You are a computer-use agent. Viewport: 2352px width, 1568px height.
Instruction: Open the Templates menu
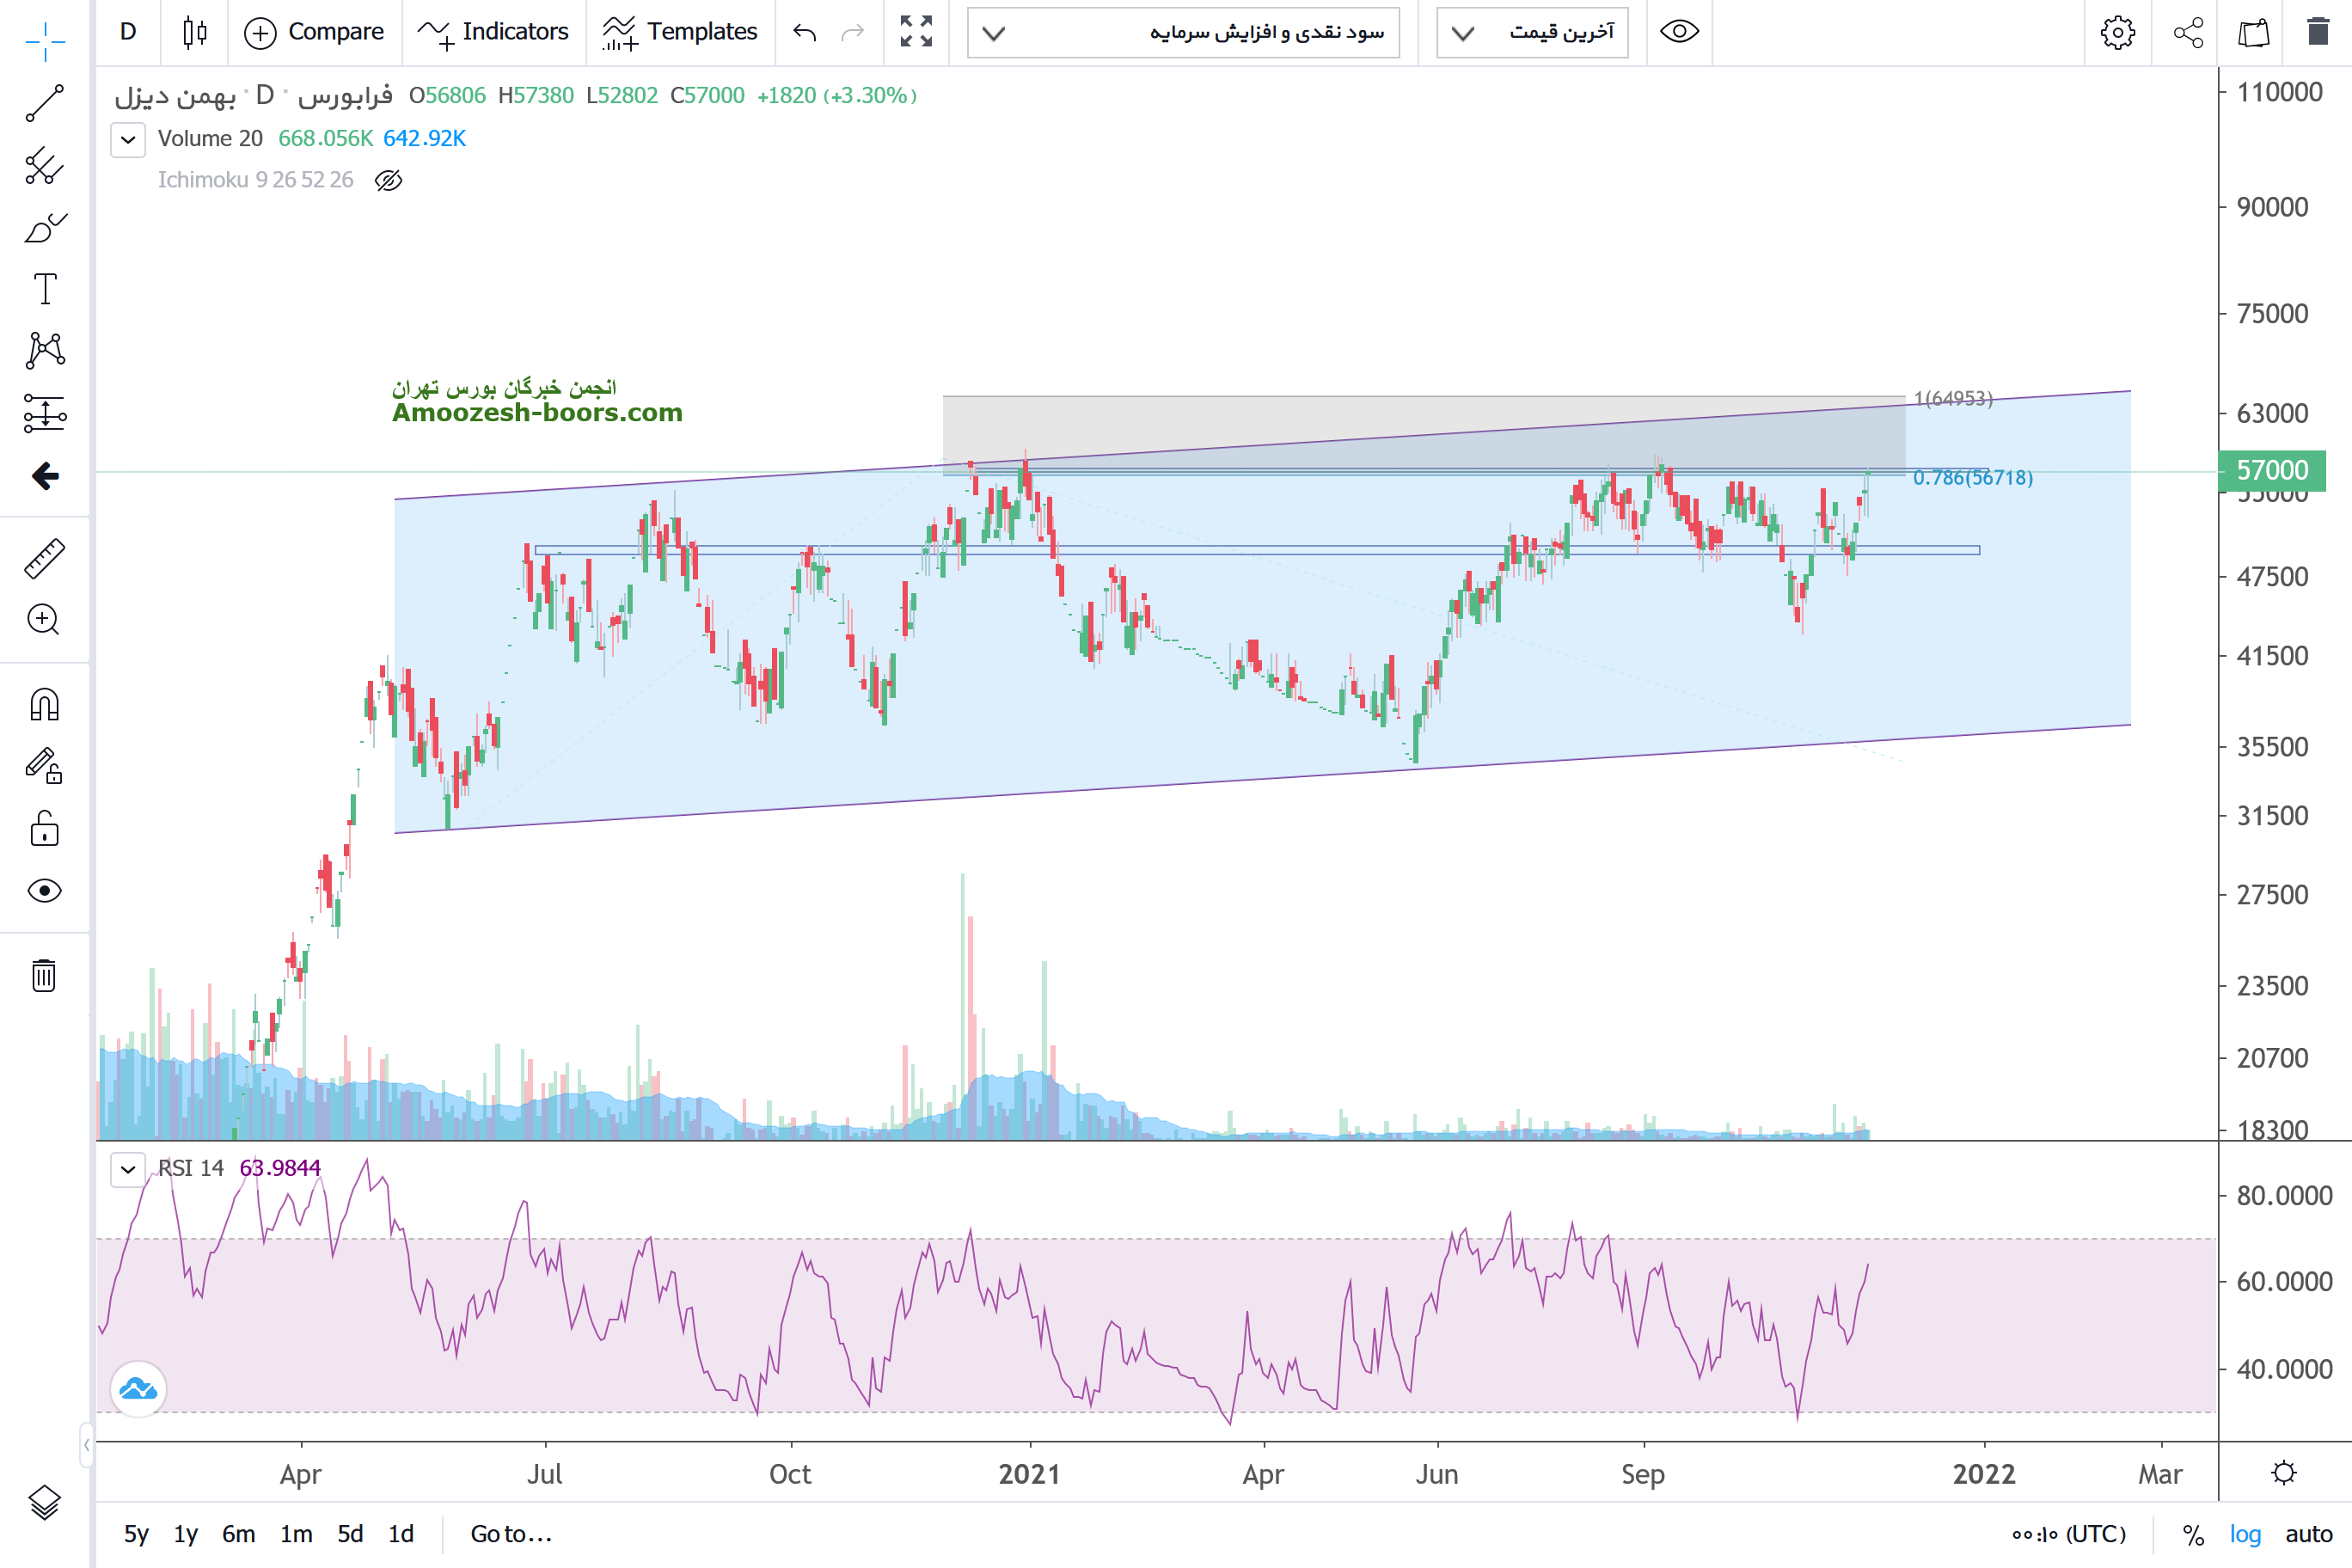pyautogui.click(x=680, y=32)
